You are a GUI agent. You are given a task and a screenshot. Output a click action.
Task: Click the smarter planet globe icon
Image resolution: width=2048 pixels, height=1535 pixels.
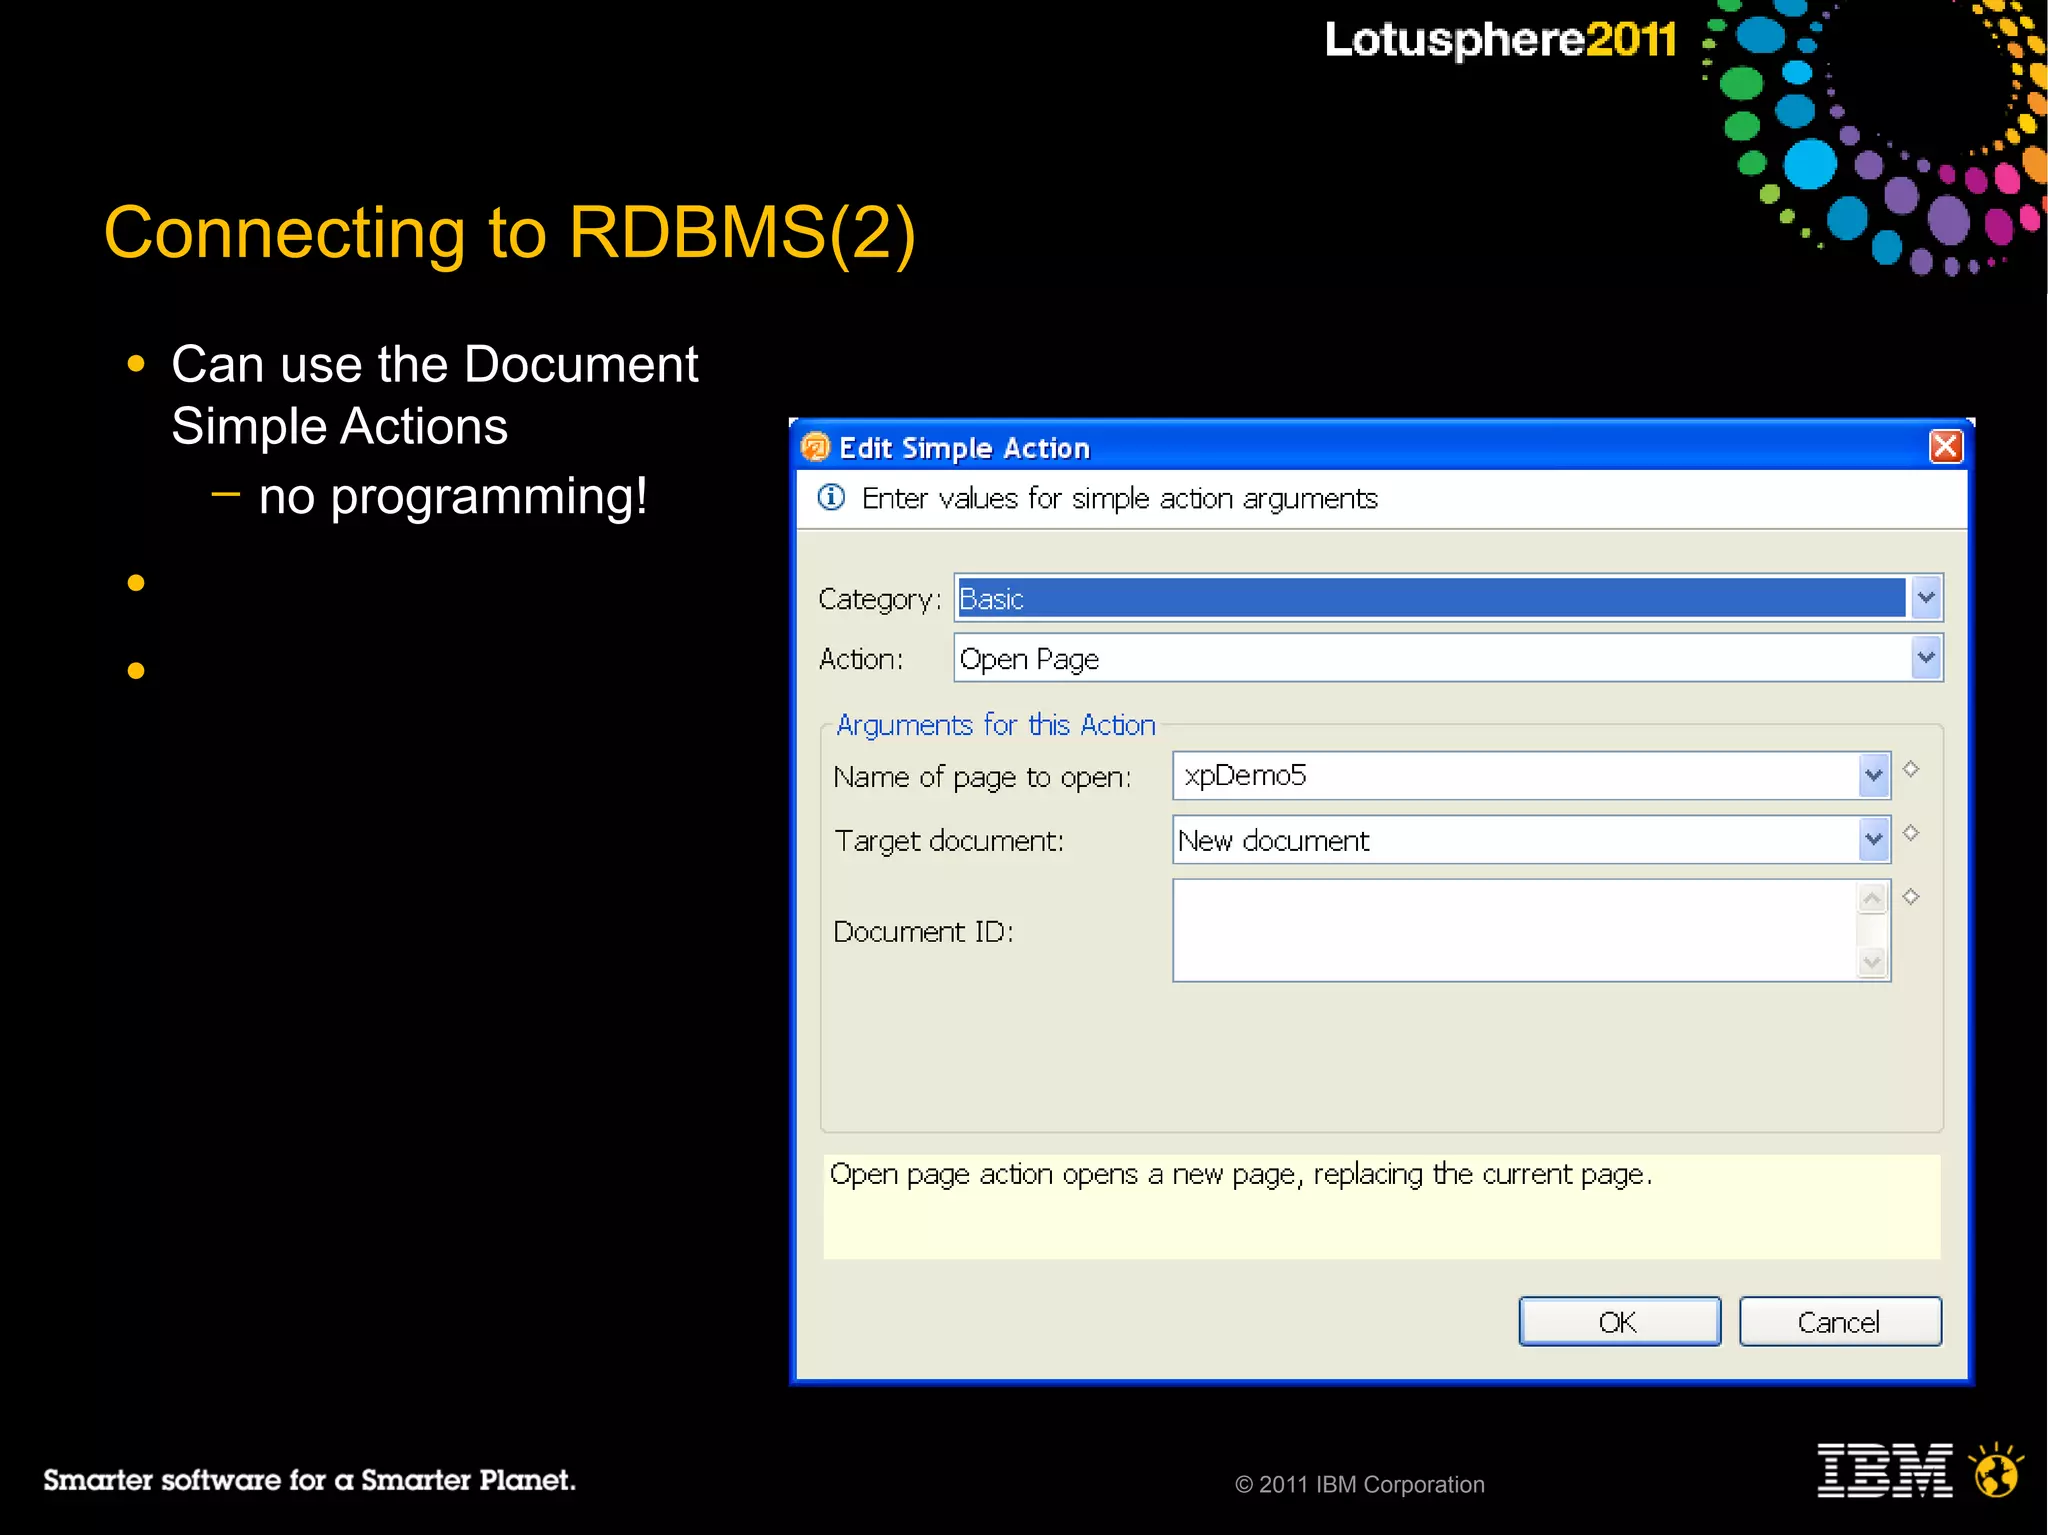1996,1470
